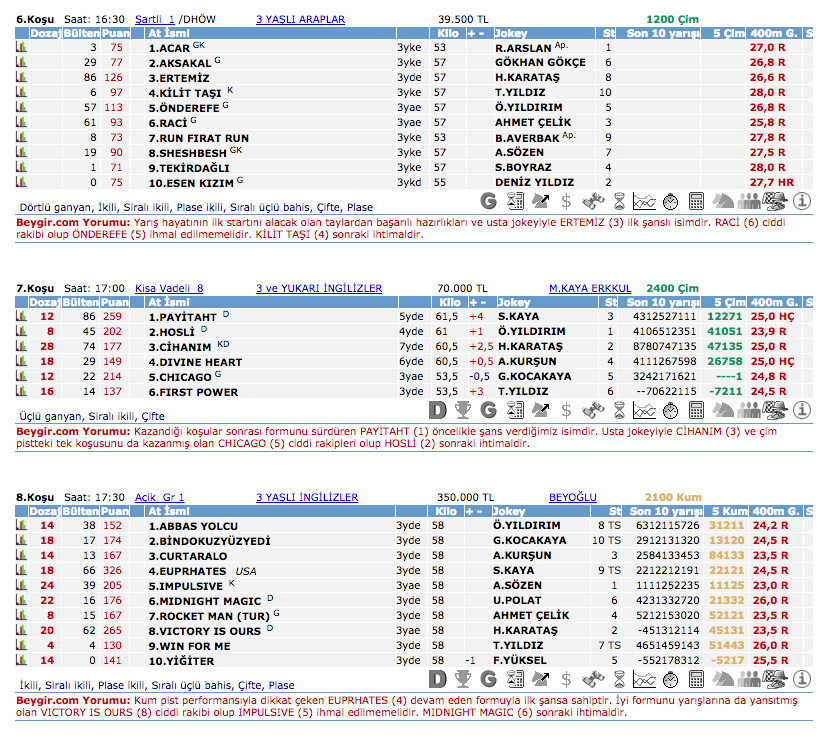Image resolution: width=835 pixels, height=740 pixels.
Task: Click '3 YAŞLI ARAPLAR' category link
Action: [300, 19]
